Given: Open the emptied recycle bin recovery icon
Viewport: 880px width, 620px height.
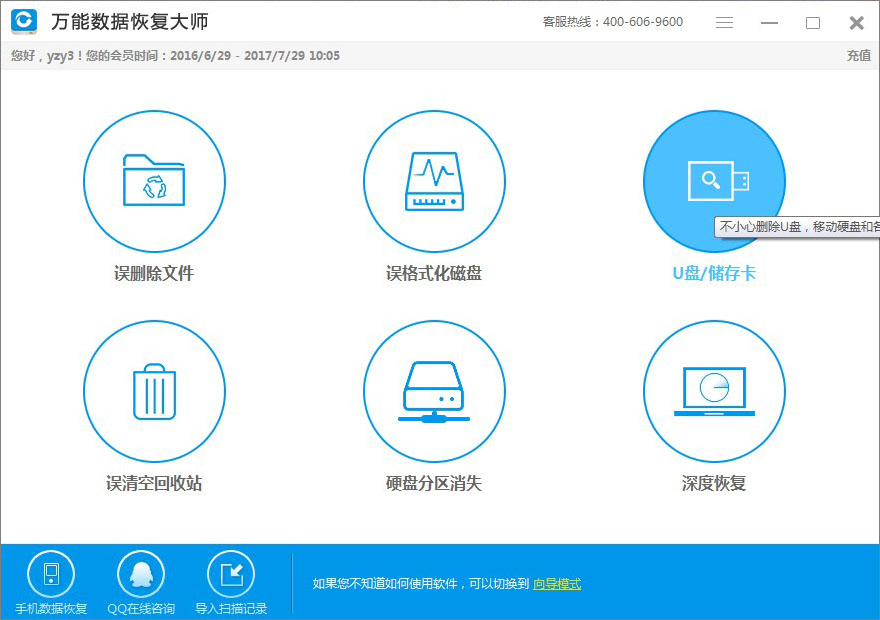Looking at the screenshot, I should click(x=154, y=391).
